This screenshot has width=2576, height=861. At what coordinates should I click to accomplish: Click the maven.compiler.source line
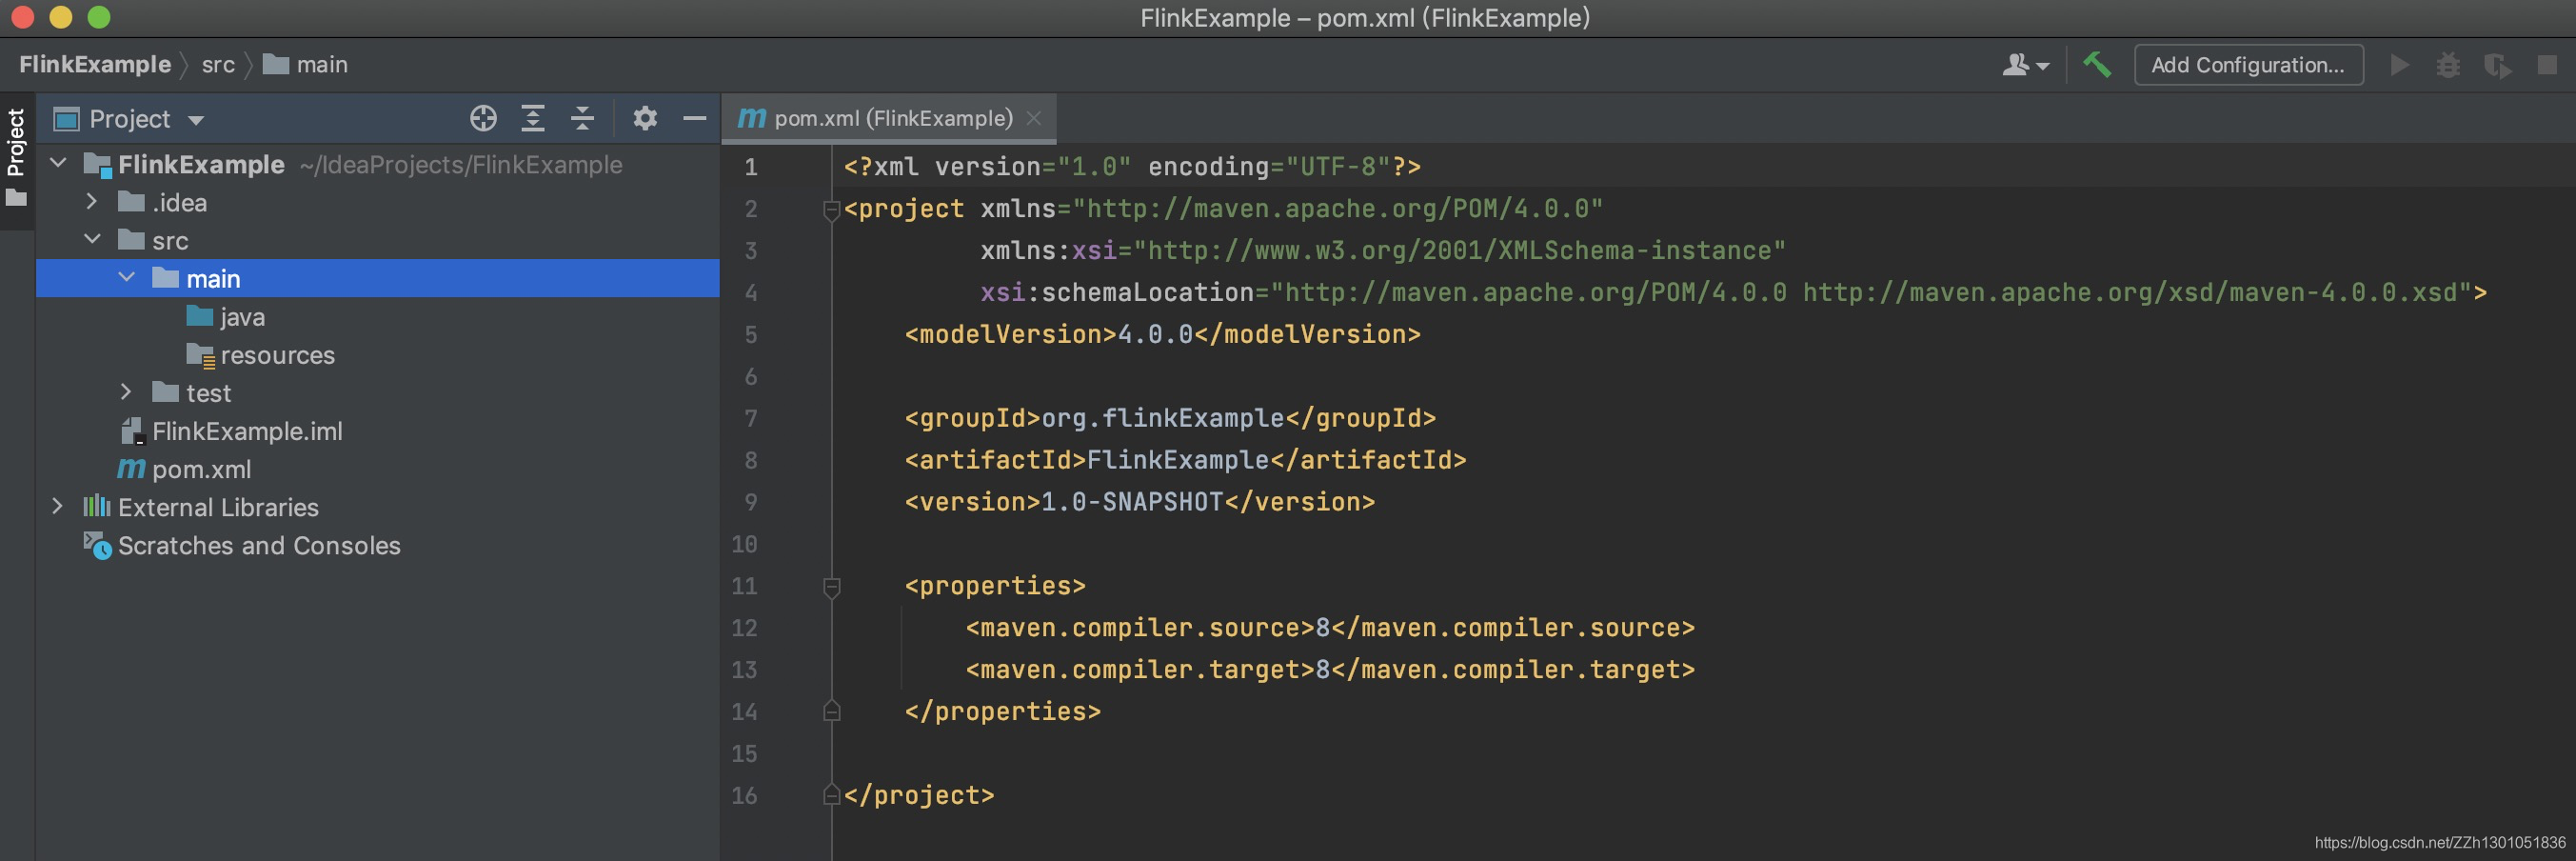point(1330,628)
